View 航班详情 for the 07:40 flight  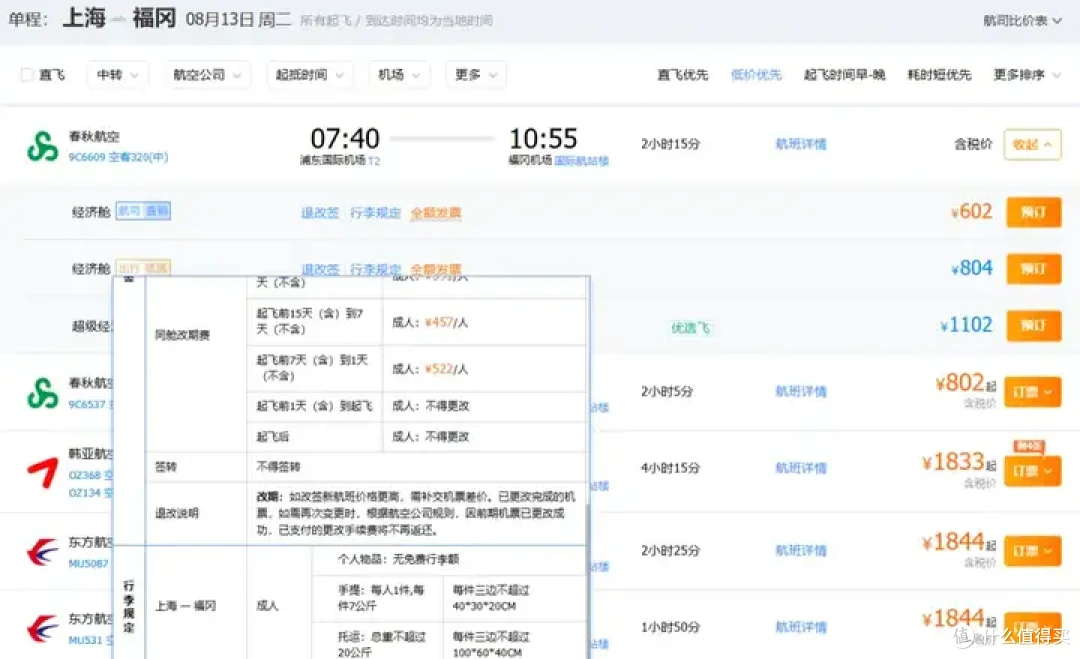click(800, 144)
